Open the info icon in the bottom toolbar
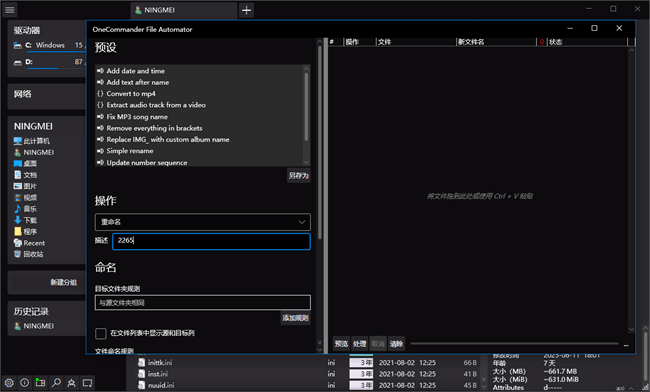The image size is (650, 392). click(25, 383)
